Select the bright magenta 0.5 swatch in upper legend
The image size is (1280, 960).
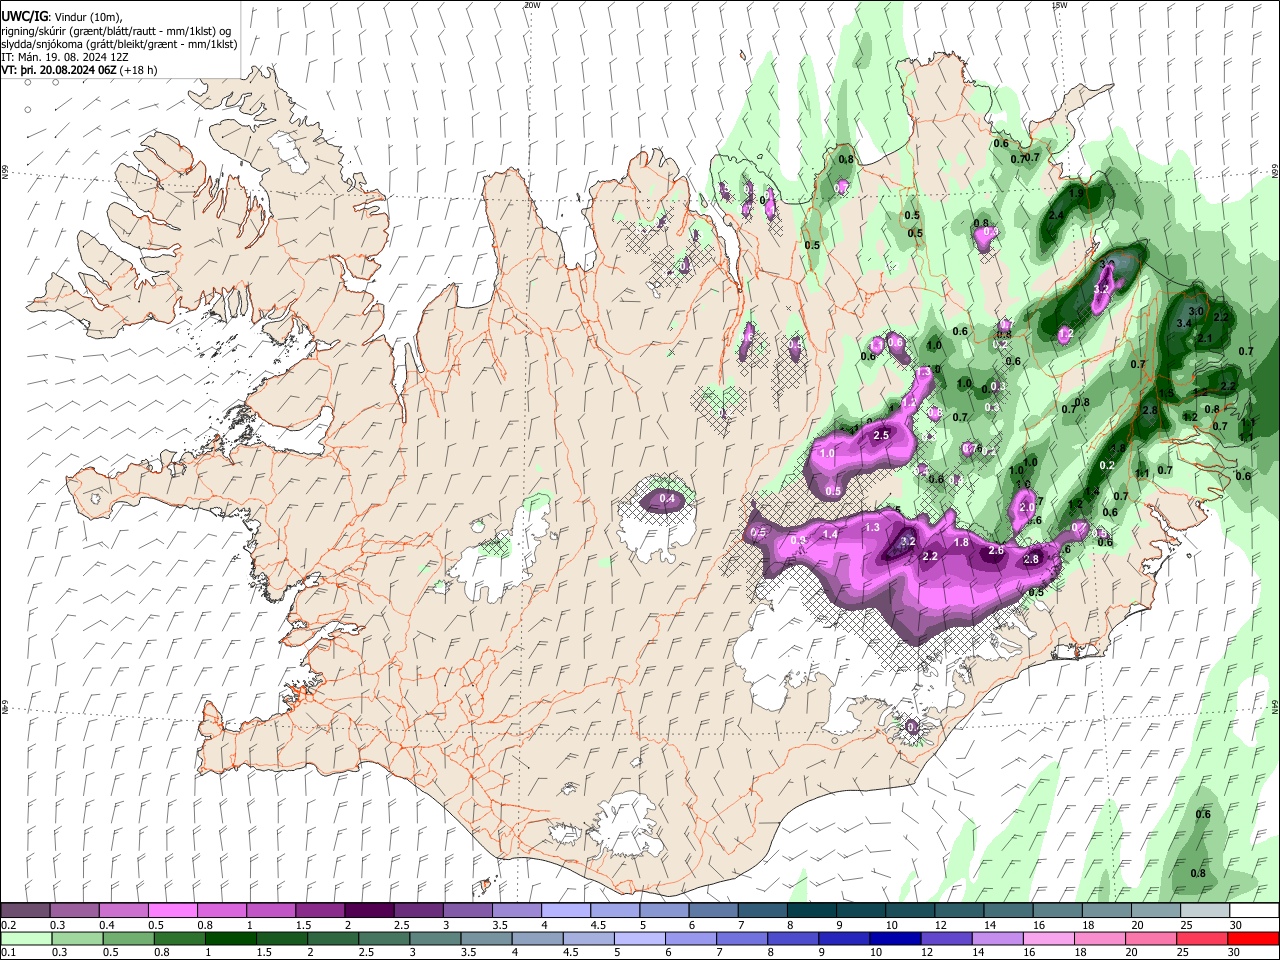[173, 910]
